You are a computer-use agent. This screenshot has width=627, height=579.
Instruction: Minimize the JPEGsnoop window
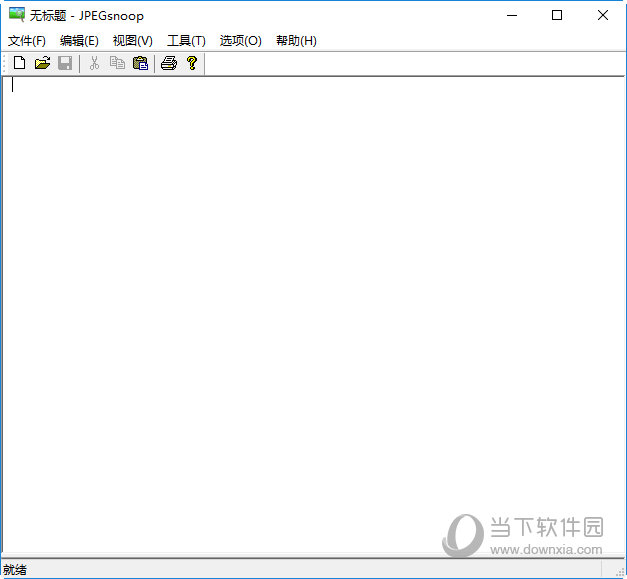coord(512,15)
